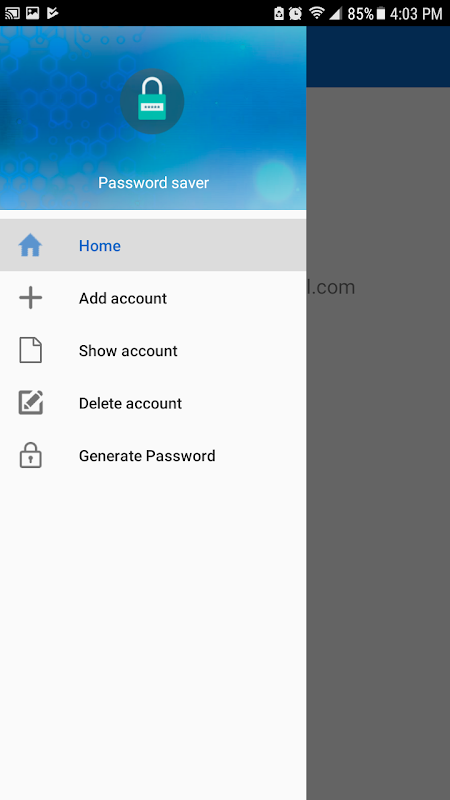Tap the green padlock app logo

[x=152, y=102]
